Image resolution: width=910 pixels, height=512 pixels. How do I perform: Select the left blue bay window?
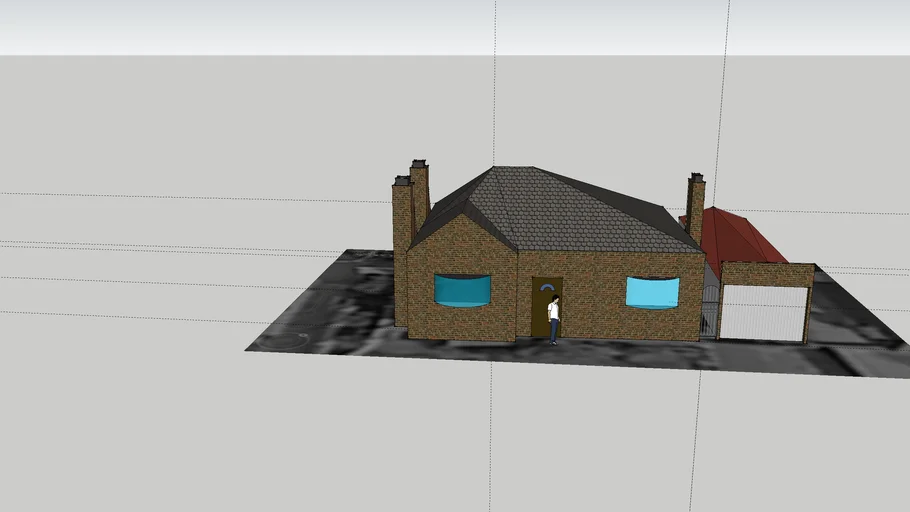coord(462,290)
